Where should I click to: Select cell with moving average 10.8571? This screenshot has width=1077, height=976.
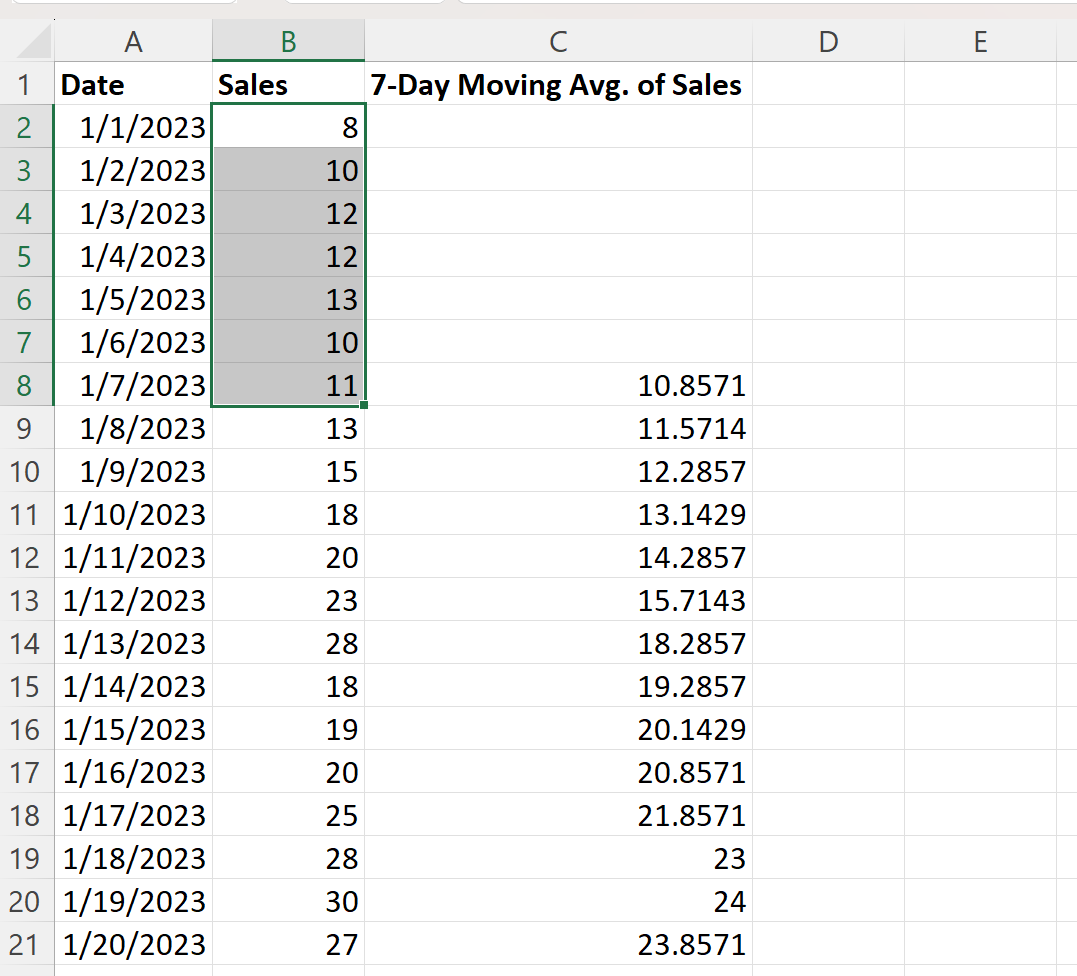coord(558,385)
